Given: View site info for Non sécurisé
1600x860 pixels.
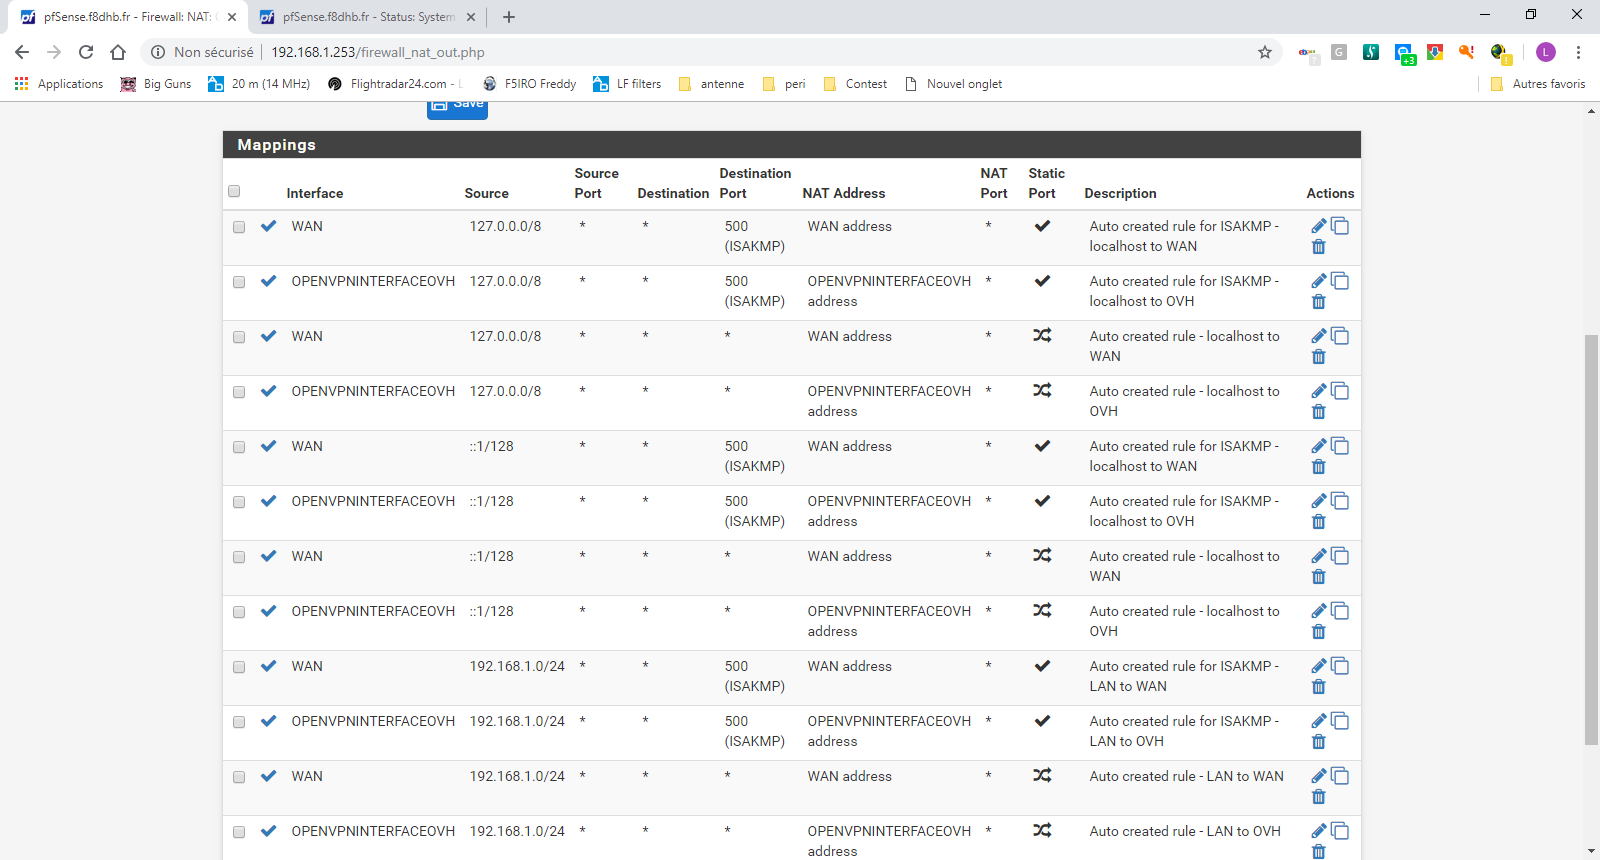Looking at the screenshot, I should (x=201, y=52).
